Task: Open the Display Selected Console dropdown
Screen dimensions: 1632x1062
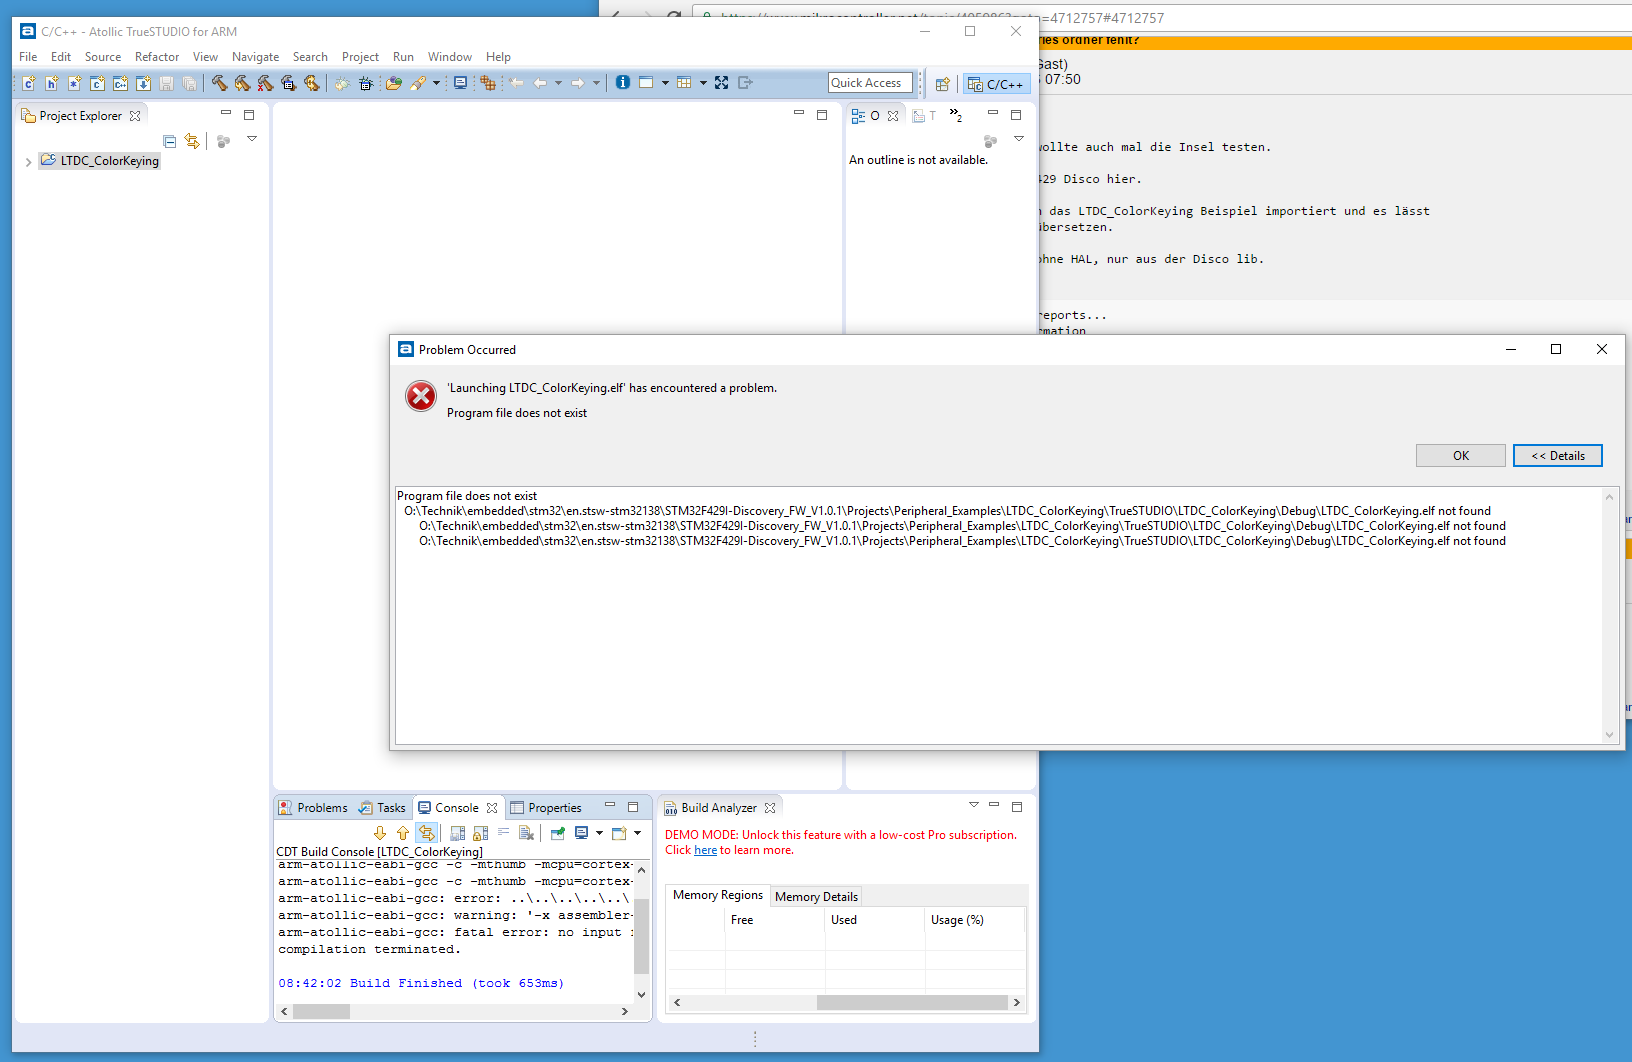Action: coord(599,833)
